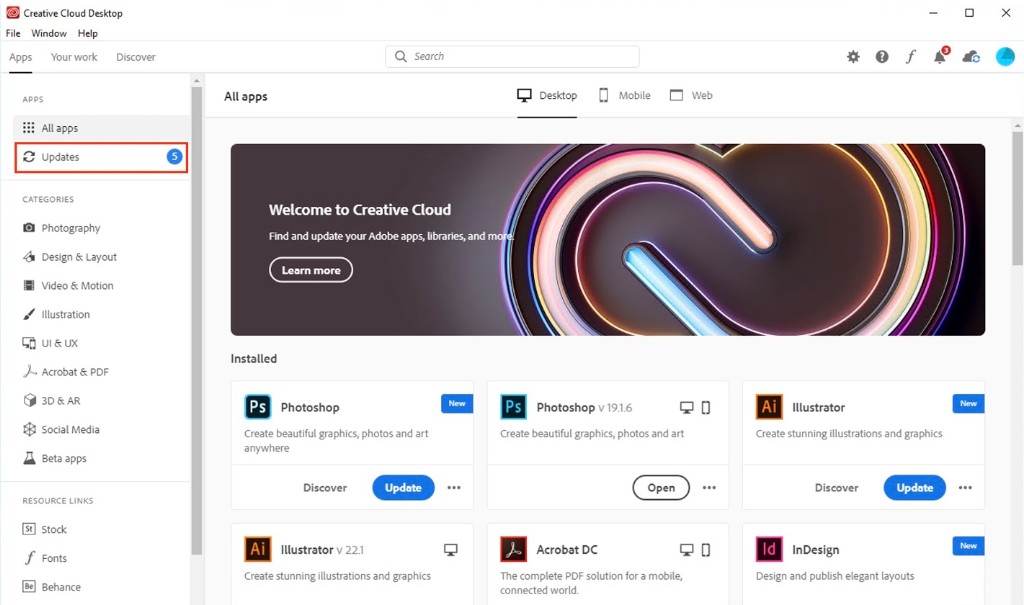Check the cloud sync status icon
The width and height of the screenshot is (1024, 605).
(x=971, y=57)
